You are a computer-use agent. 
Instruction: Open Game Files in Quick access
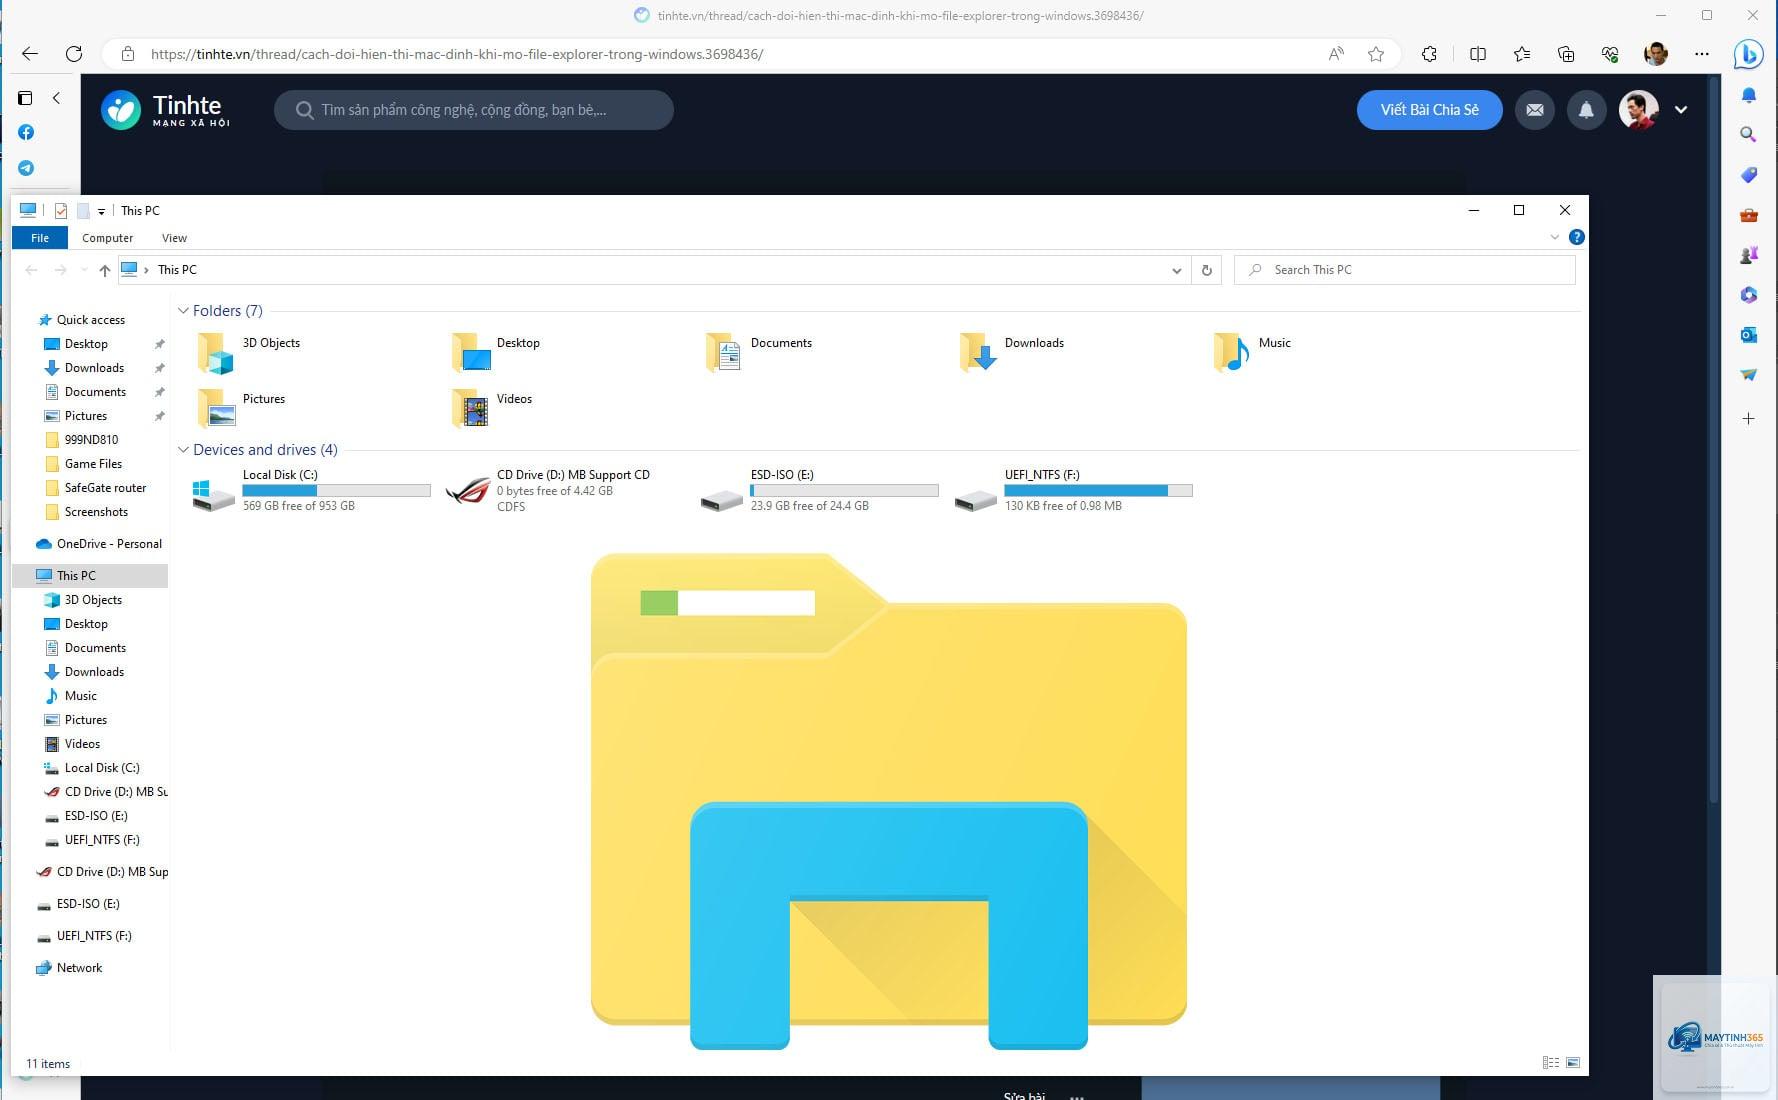(84, 464)
